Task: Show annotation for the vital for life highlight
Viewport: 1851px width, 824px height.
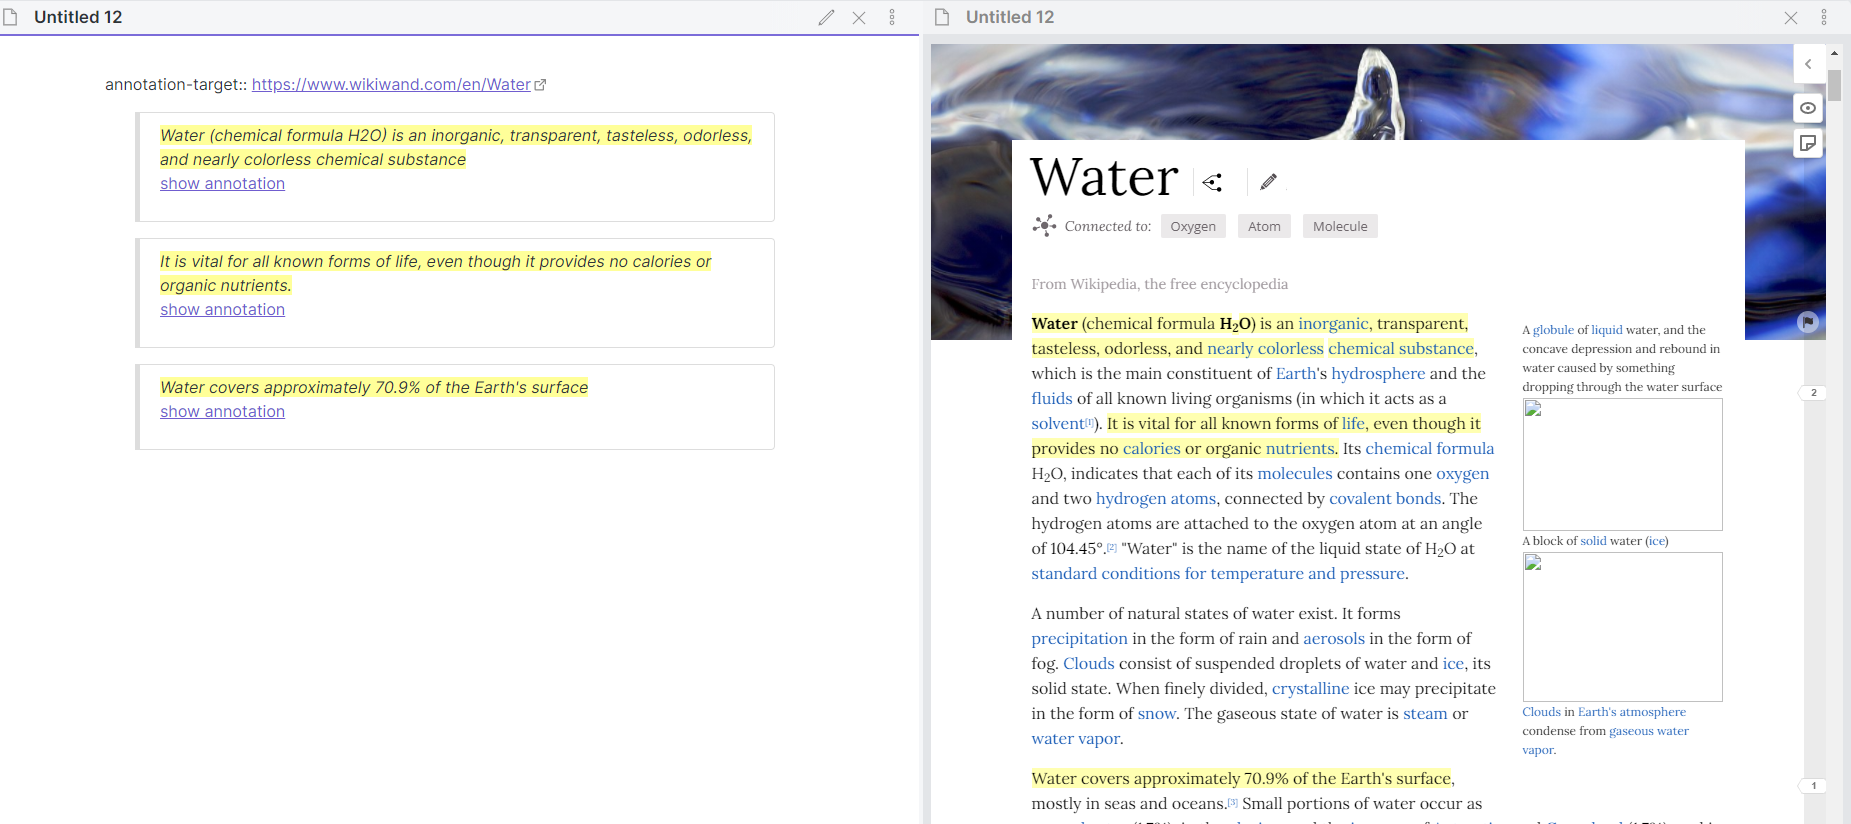Action: click(x=222, y=310)
